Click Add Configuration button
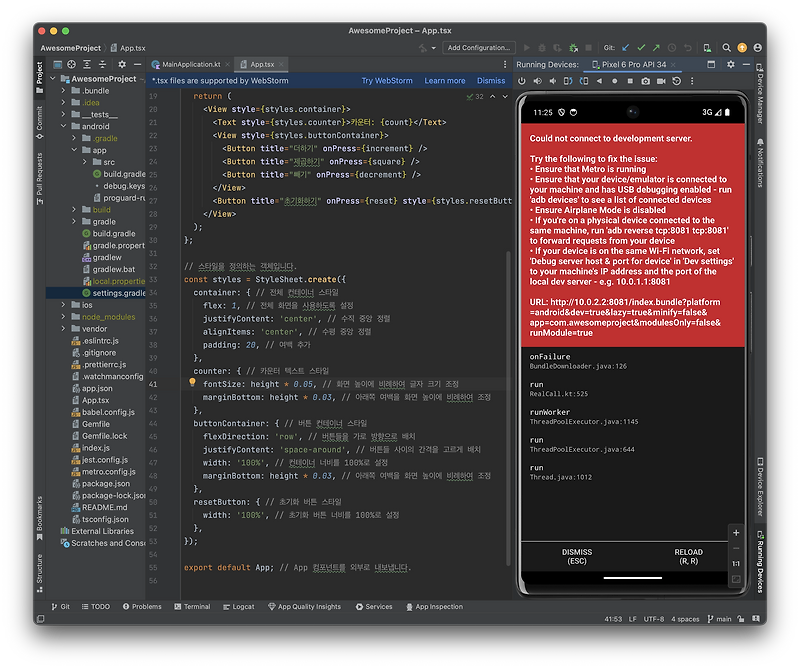800x669 pixels. click(479, 47)
